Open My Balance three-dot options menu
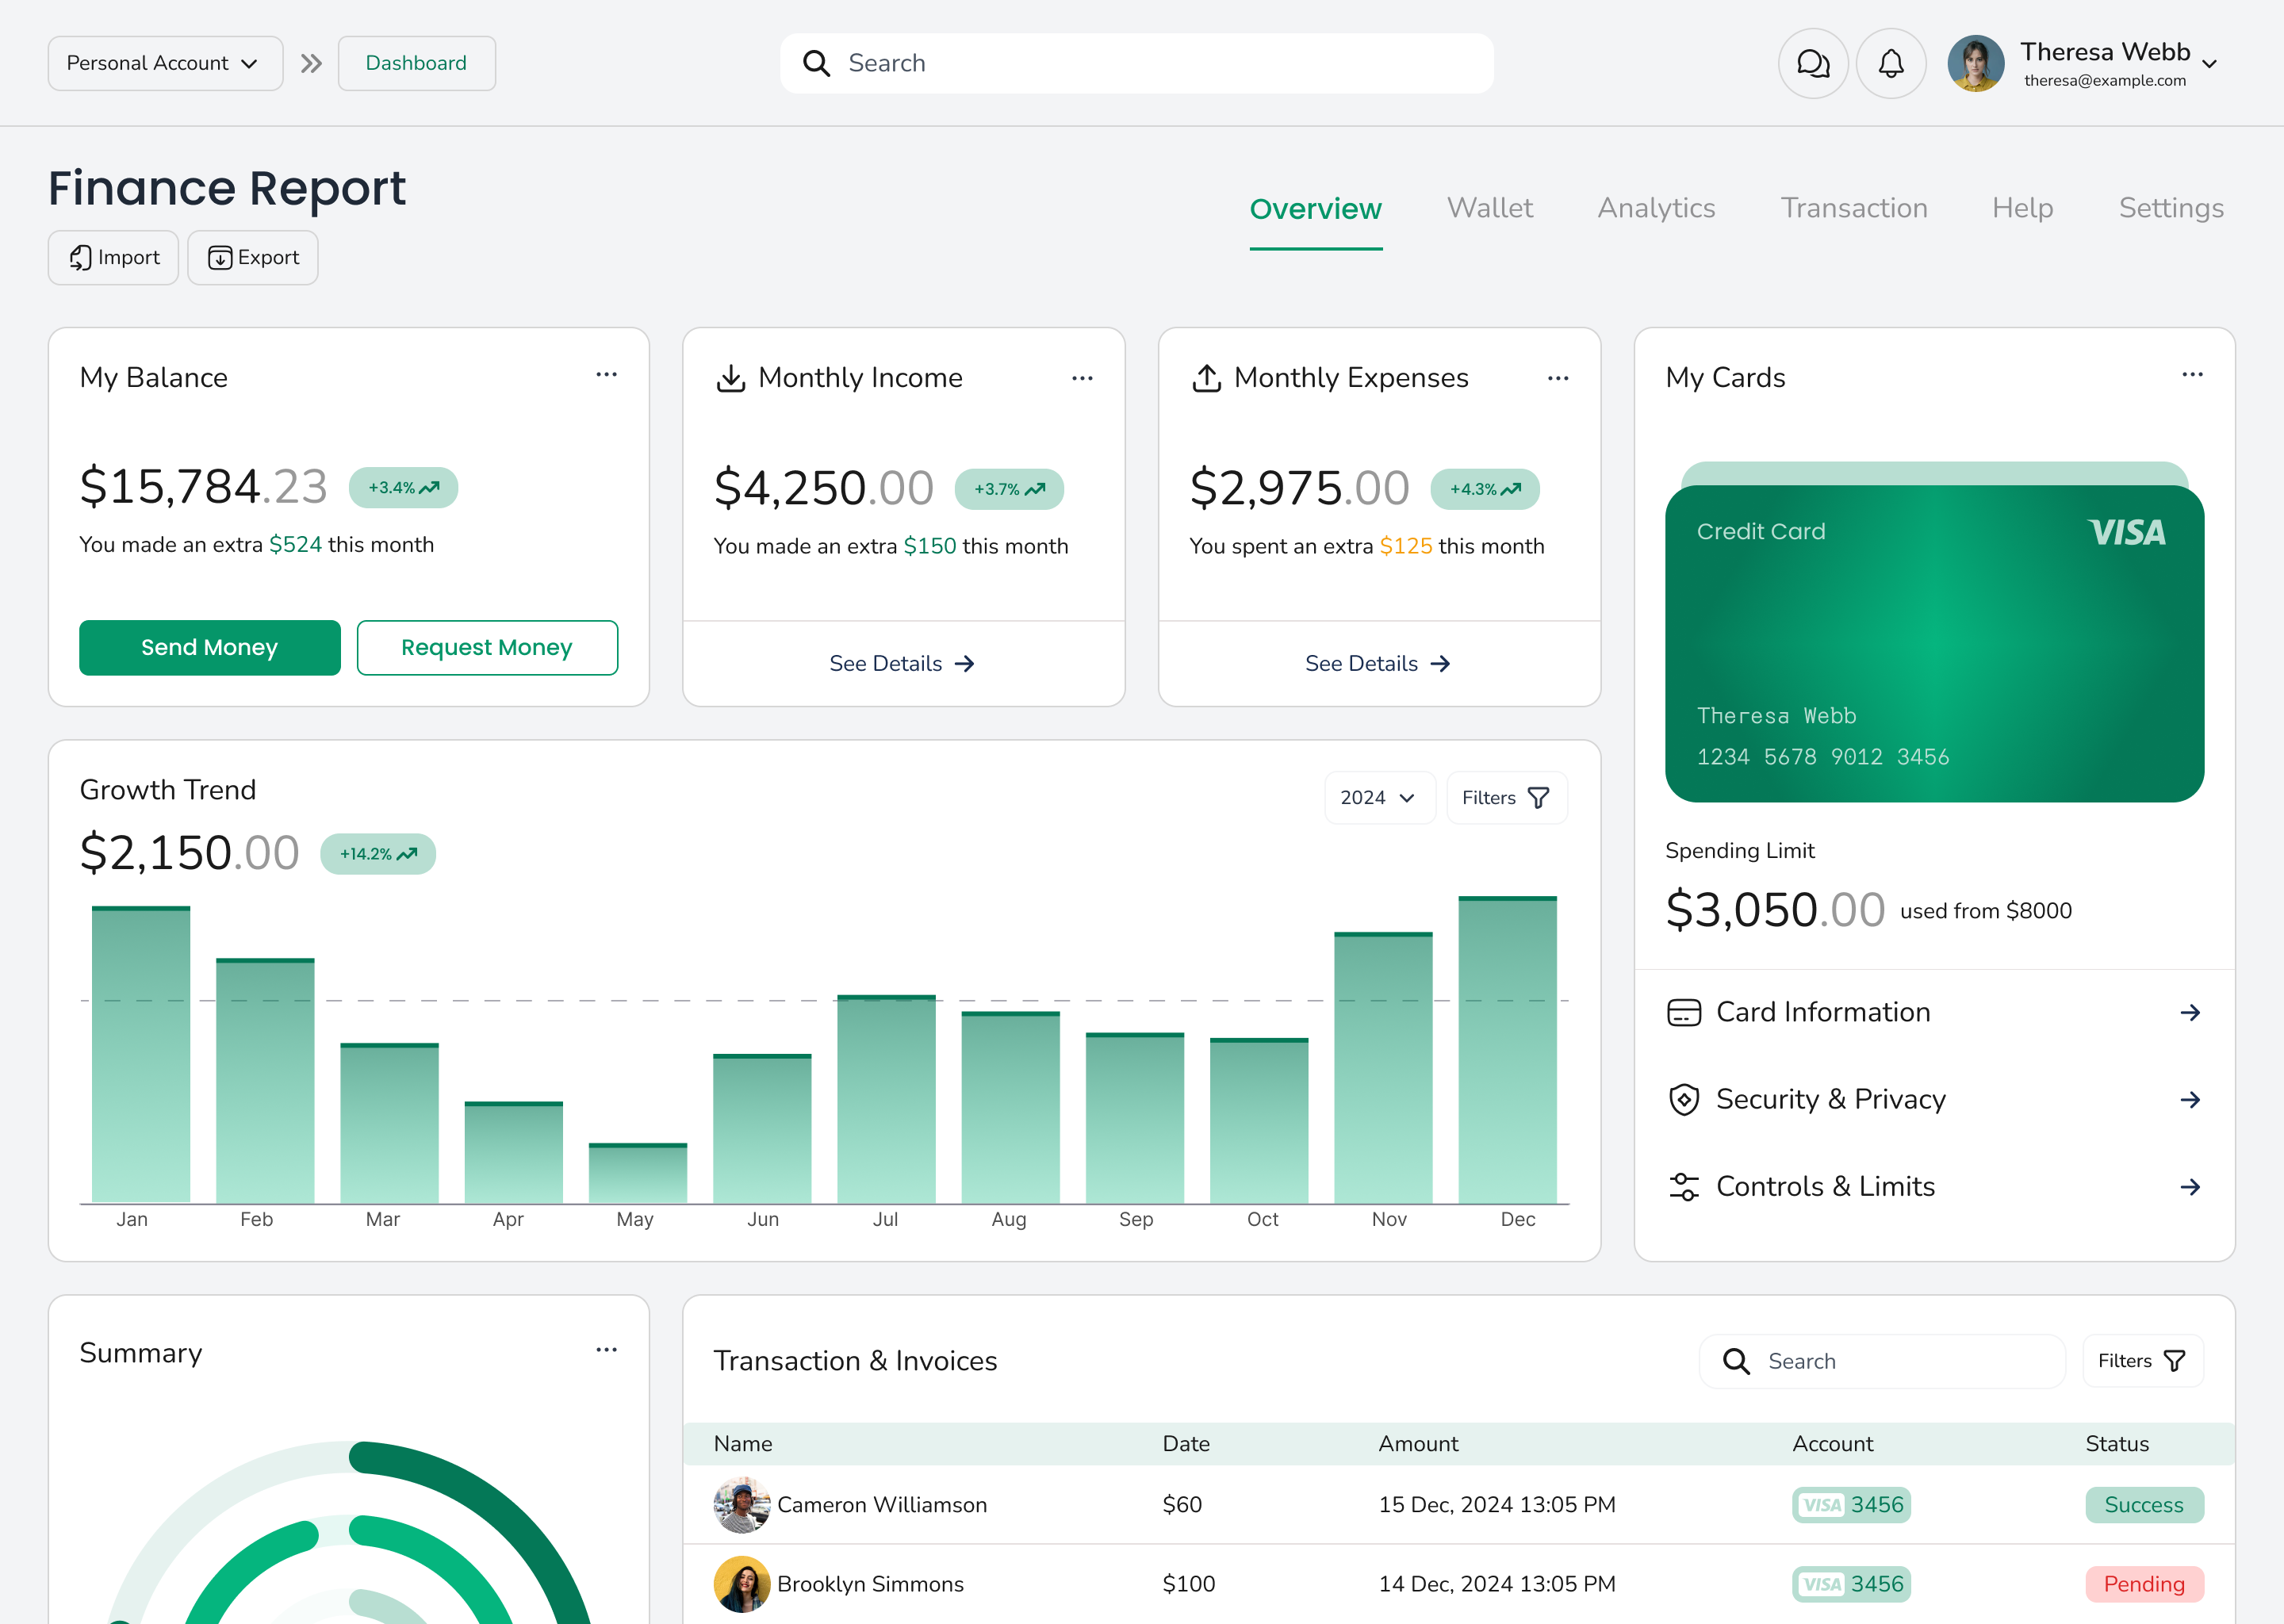The width and height of the screenshot is (2284, 1624). point(606,375)
